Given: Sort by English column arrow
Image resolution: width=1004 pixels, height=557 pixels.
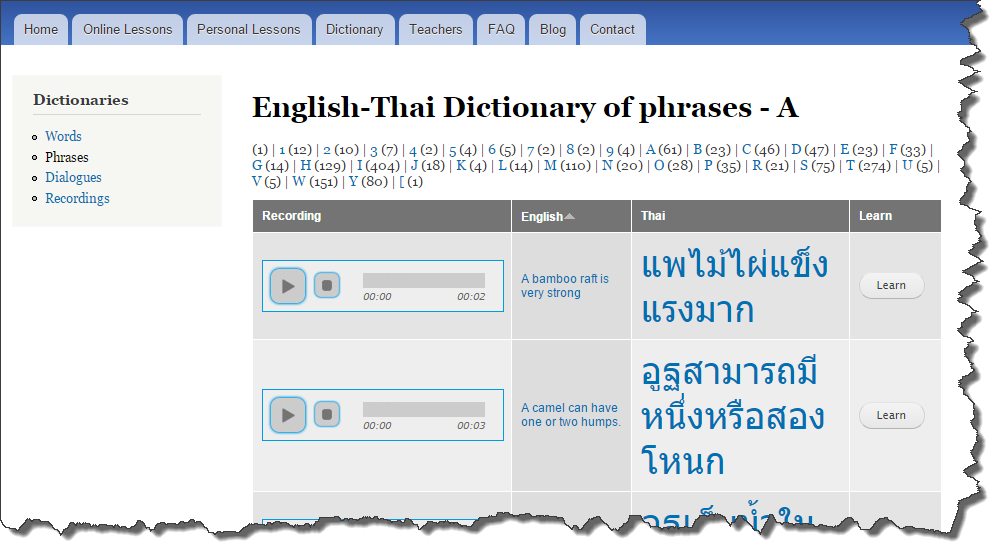Looking at the screenshot, I should (570, 216).
